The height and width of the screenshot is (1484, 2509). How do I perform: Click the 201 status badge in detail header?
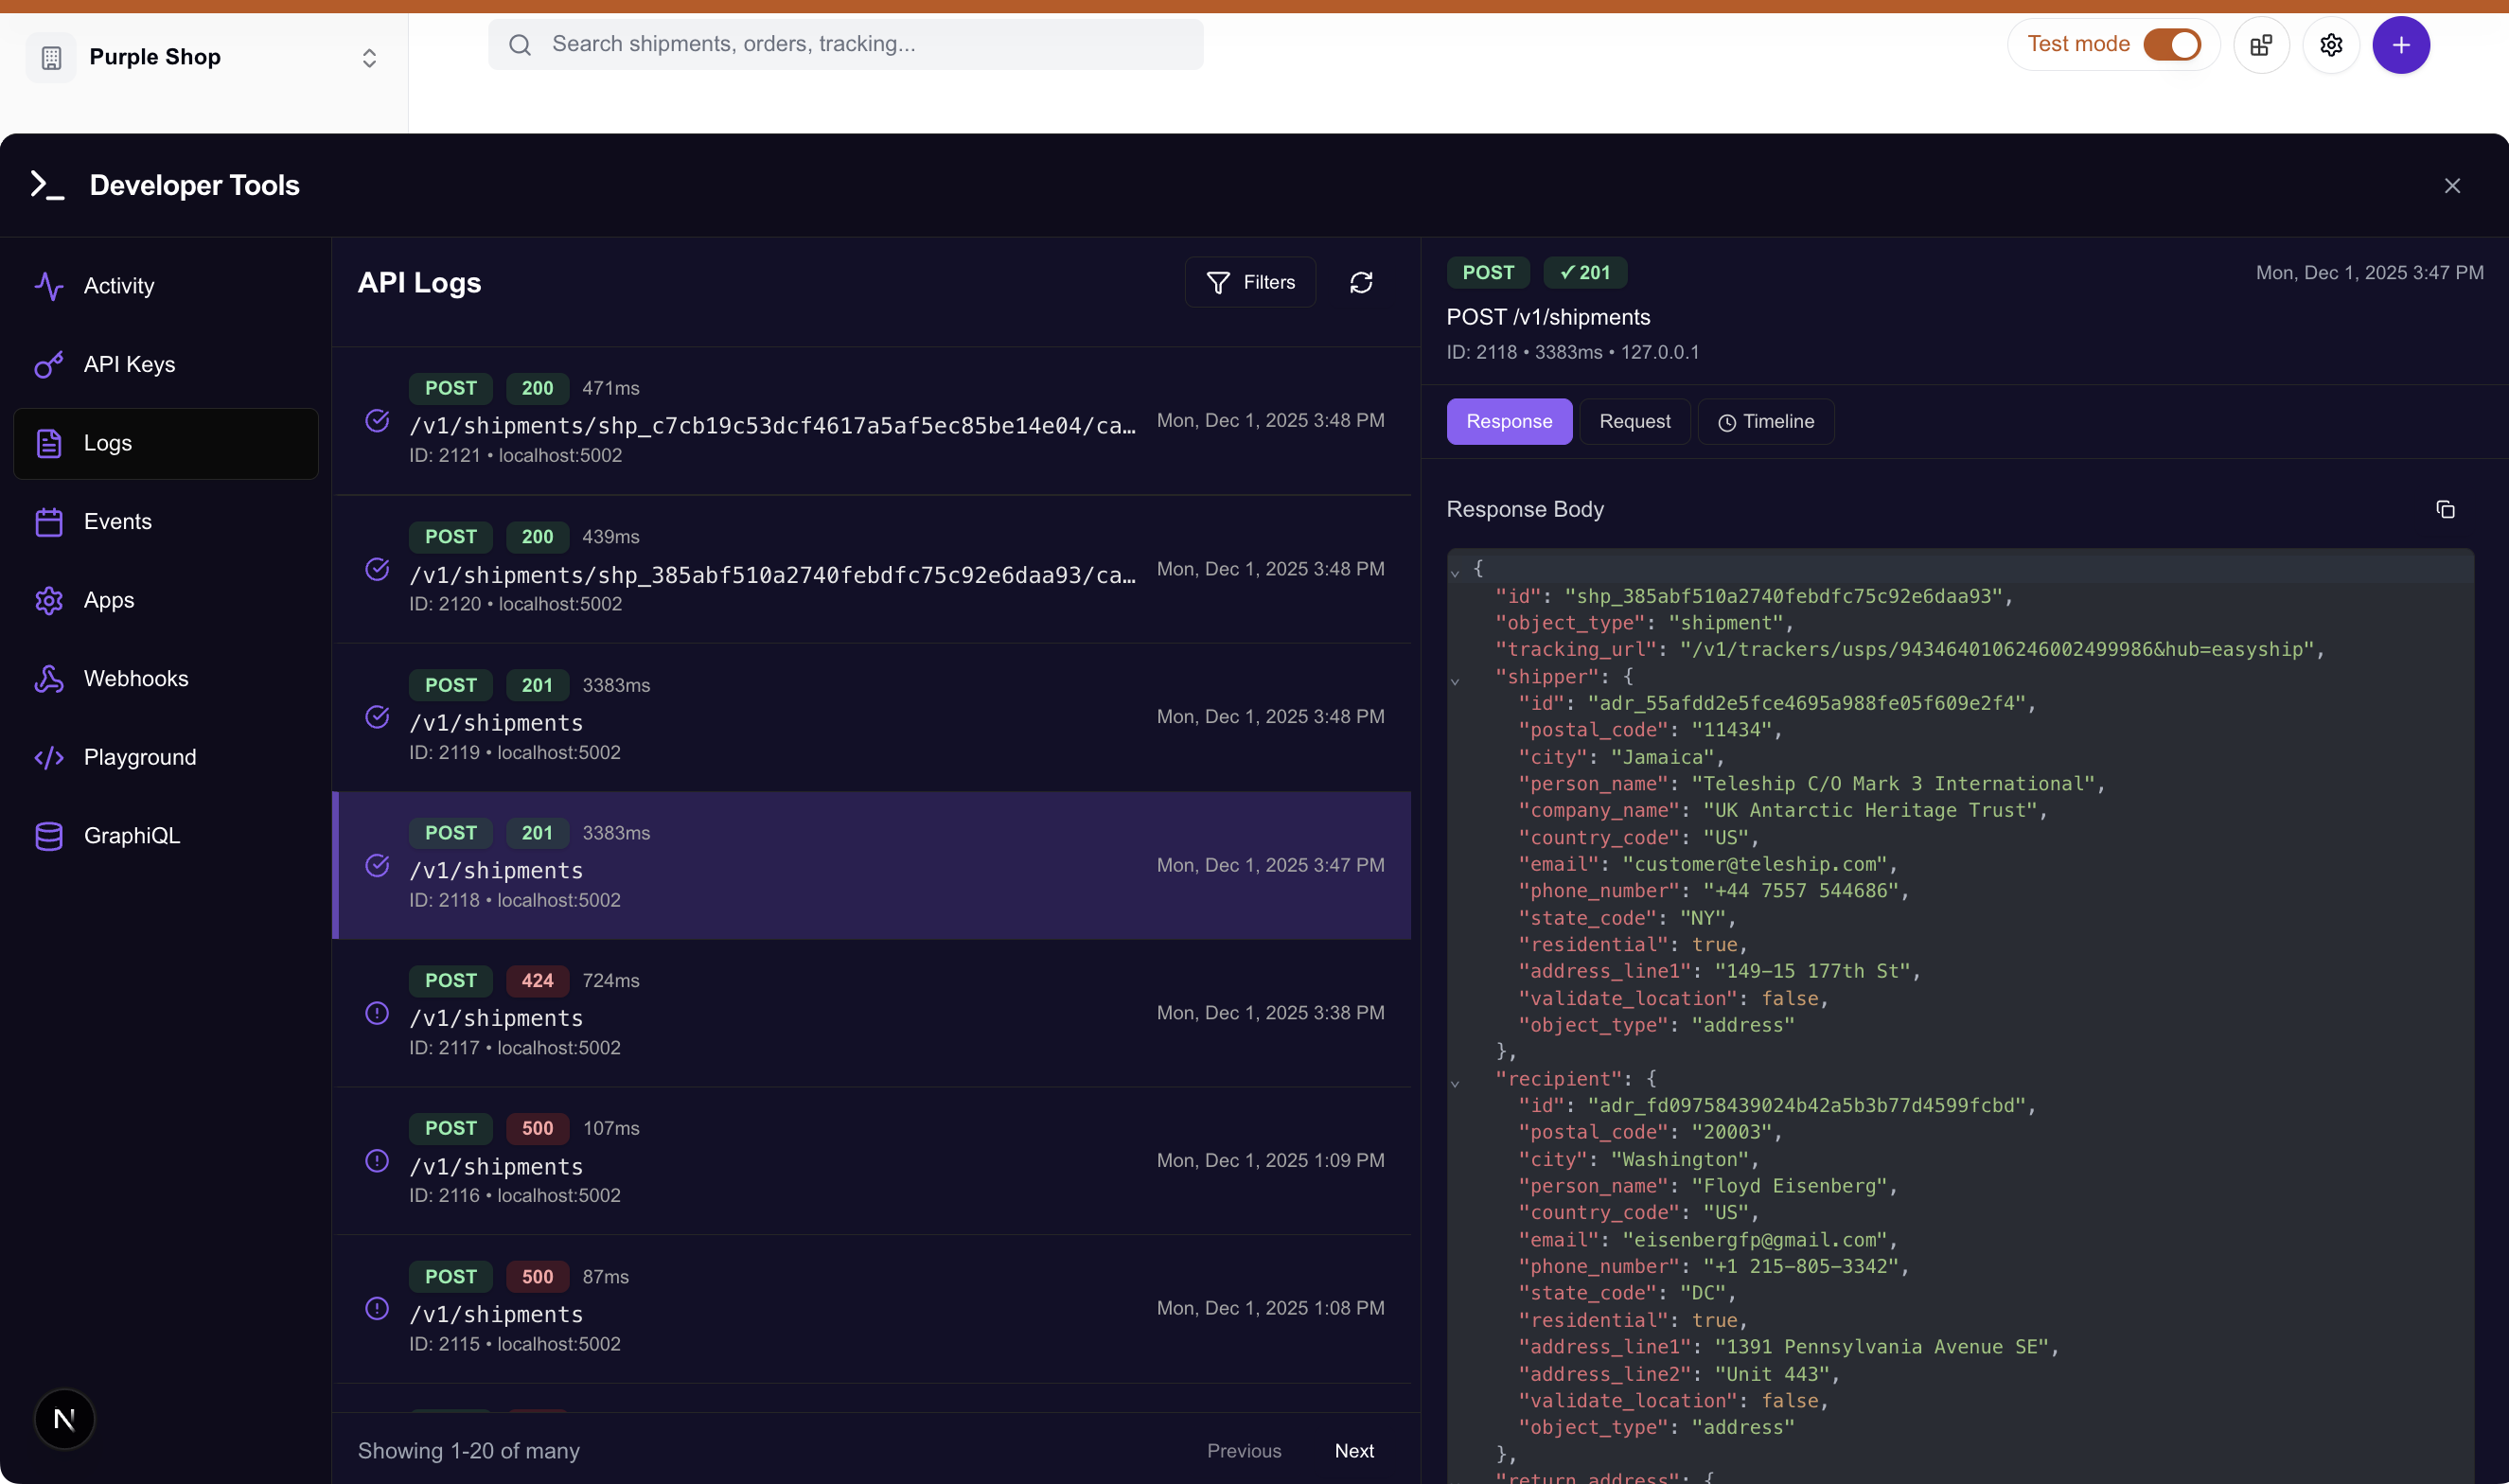1585,273
